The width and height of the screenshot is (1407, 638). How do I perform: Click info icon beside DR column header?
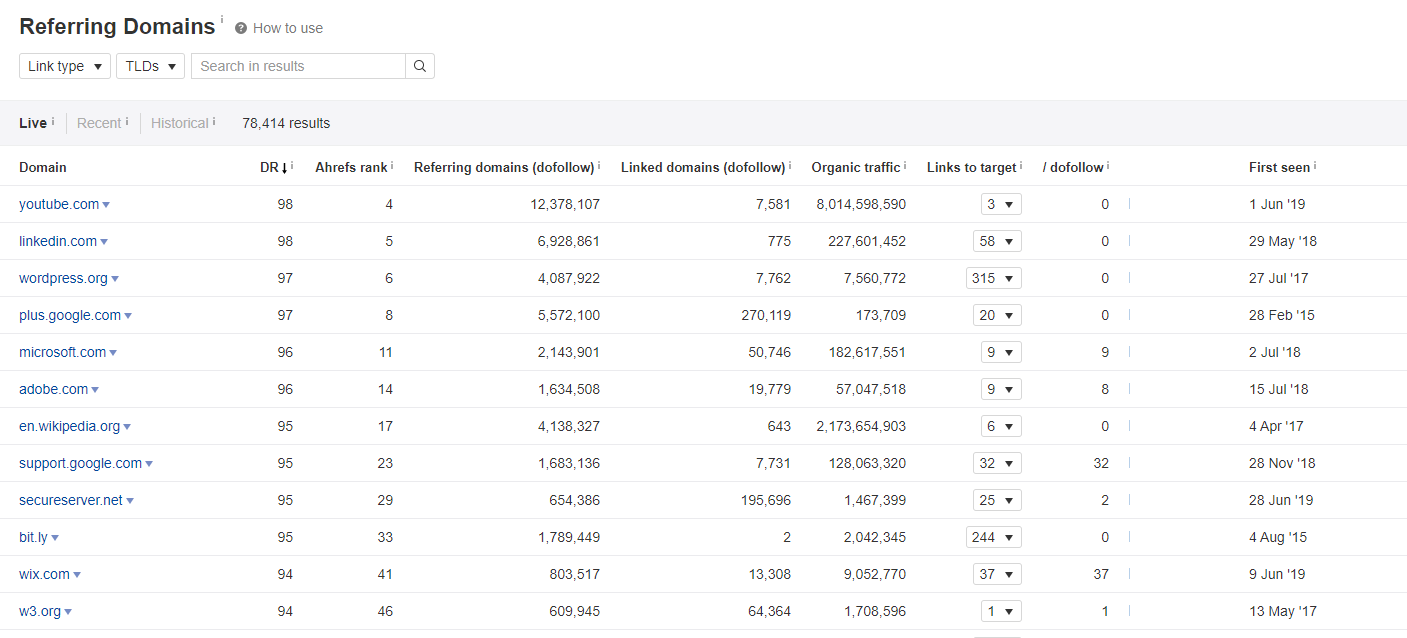click(291, 166)
